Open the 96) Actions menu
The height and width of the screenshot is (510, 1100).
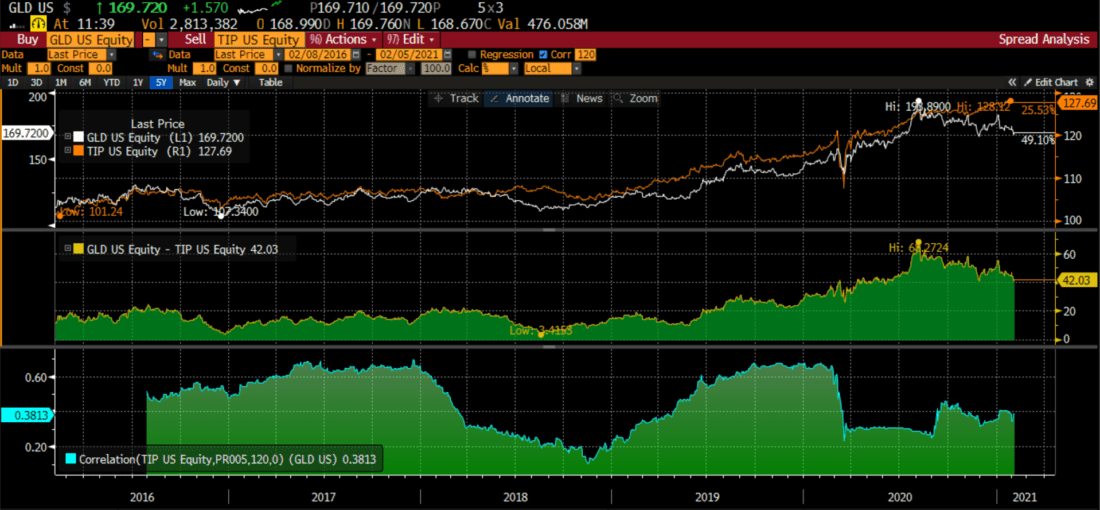click(x=343, y=40)
